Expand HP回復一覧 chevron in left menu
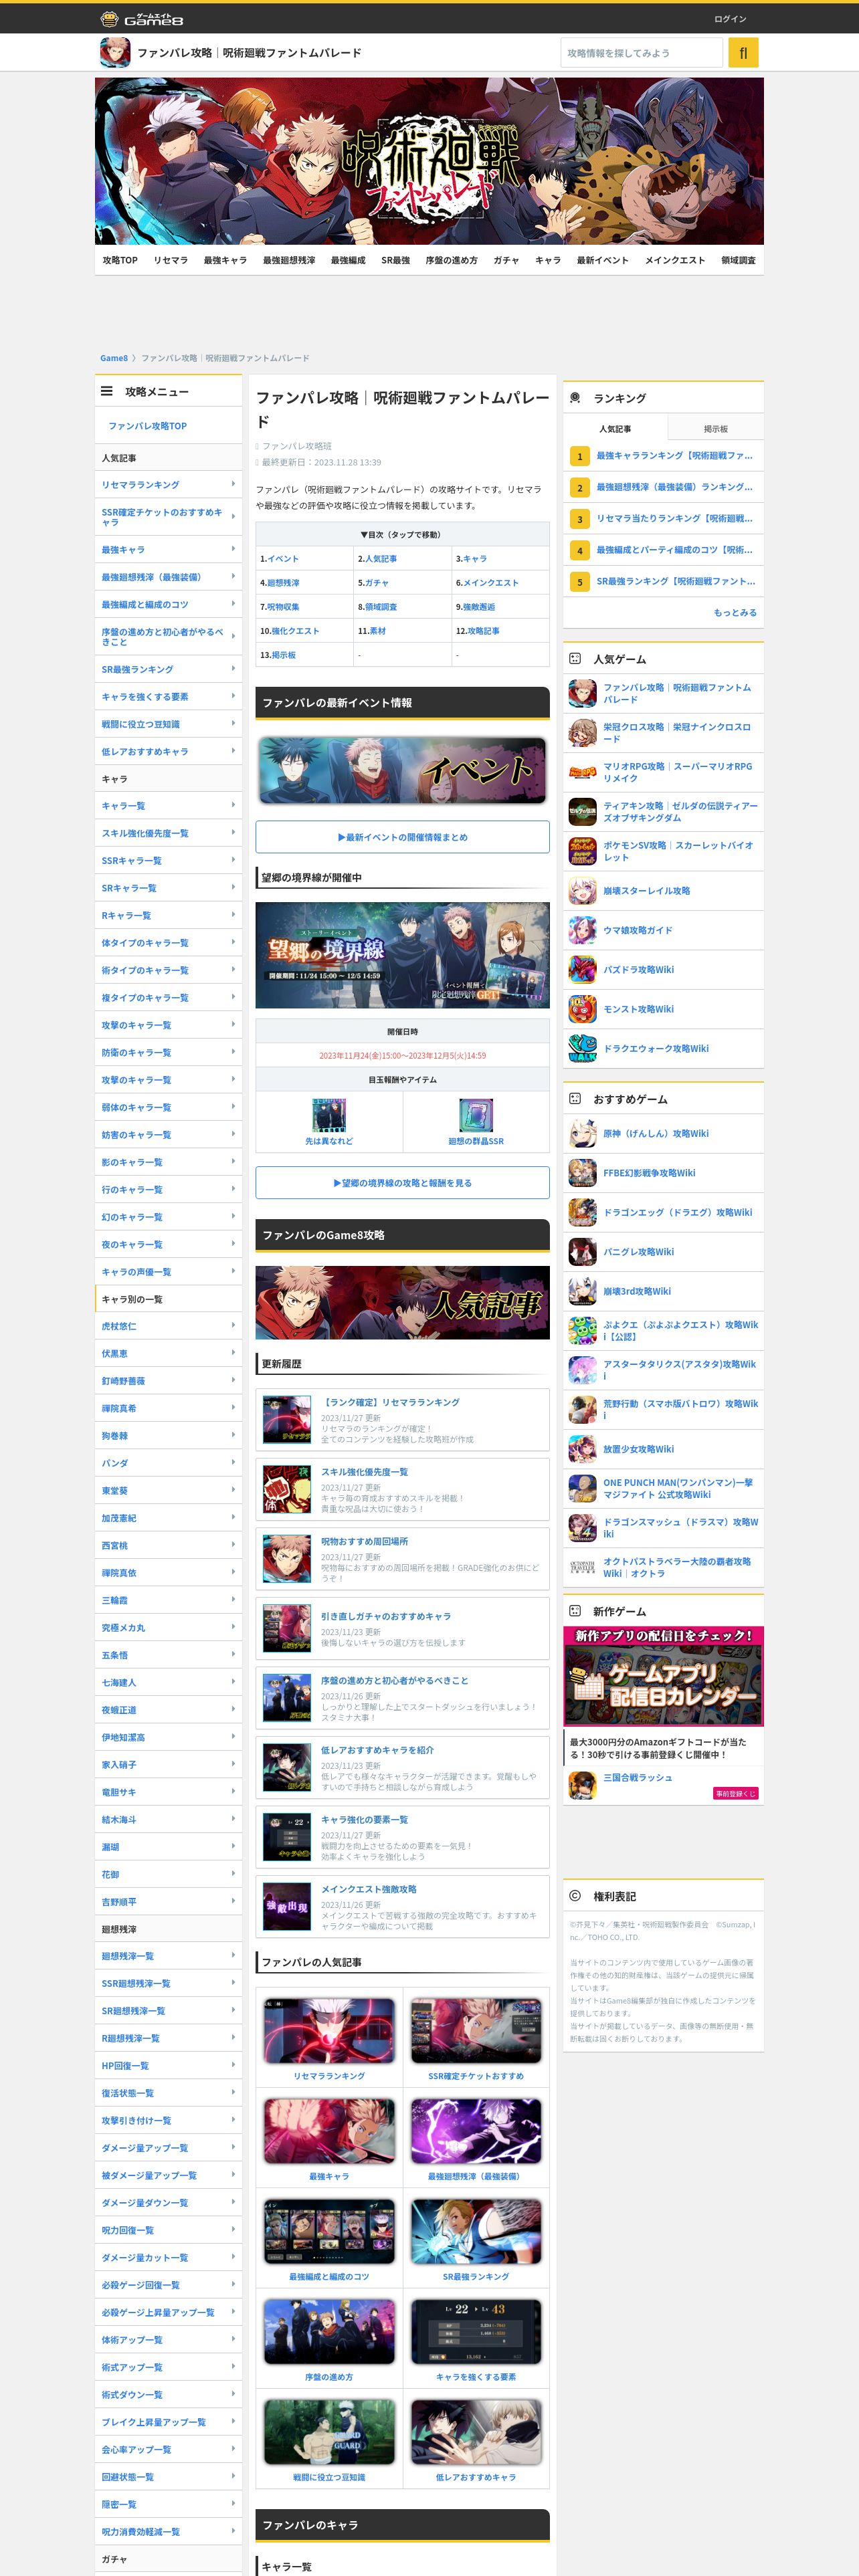 click(x=234, y=2065)
